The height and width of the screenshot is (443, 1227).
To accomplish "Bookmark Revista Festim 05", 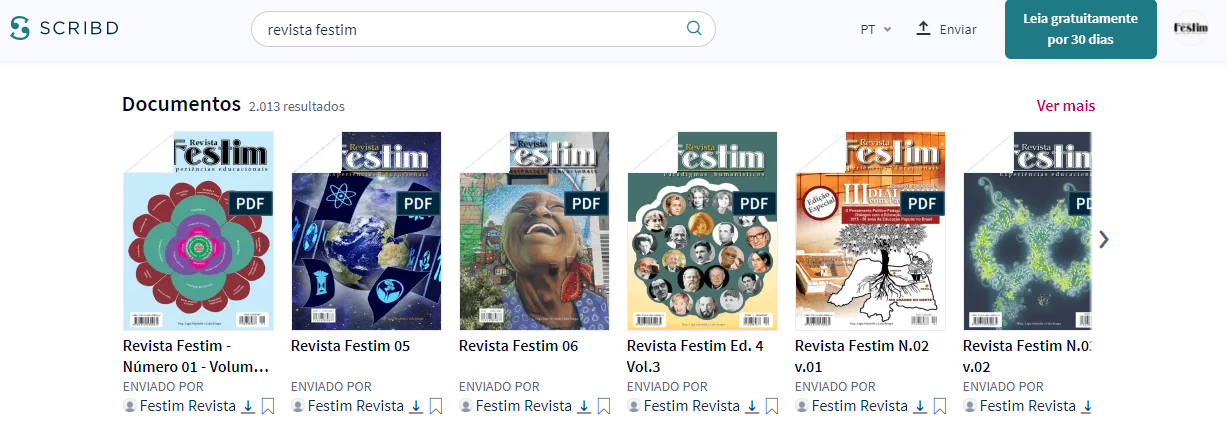I will (435, 406).
